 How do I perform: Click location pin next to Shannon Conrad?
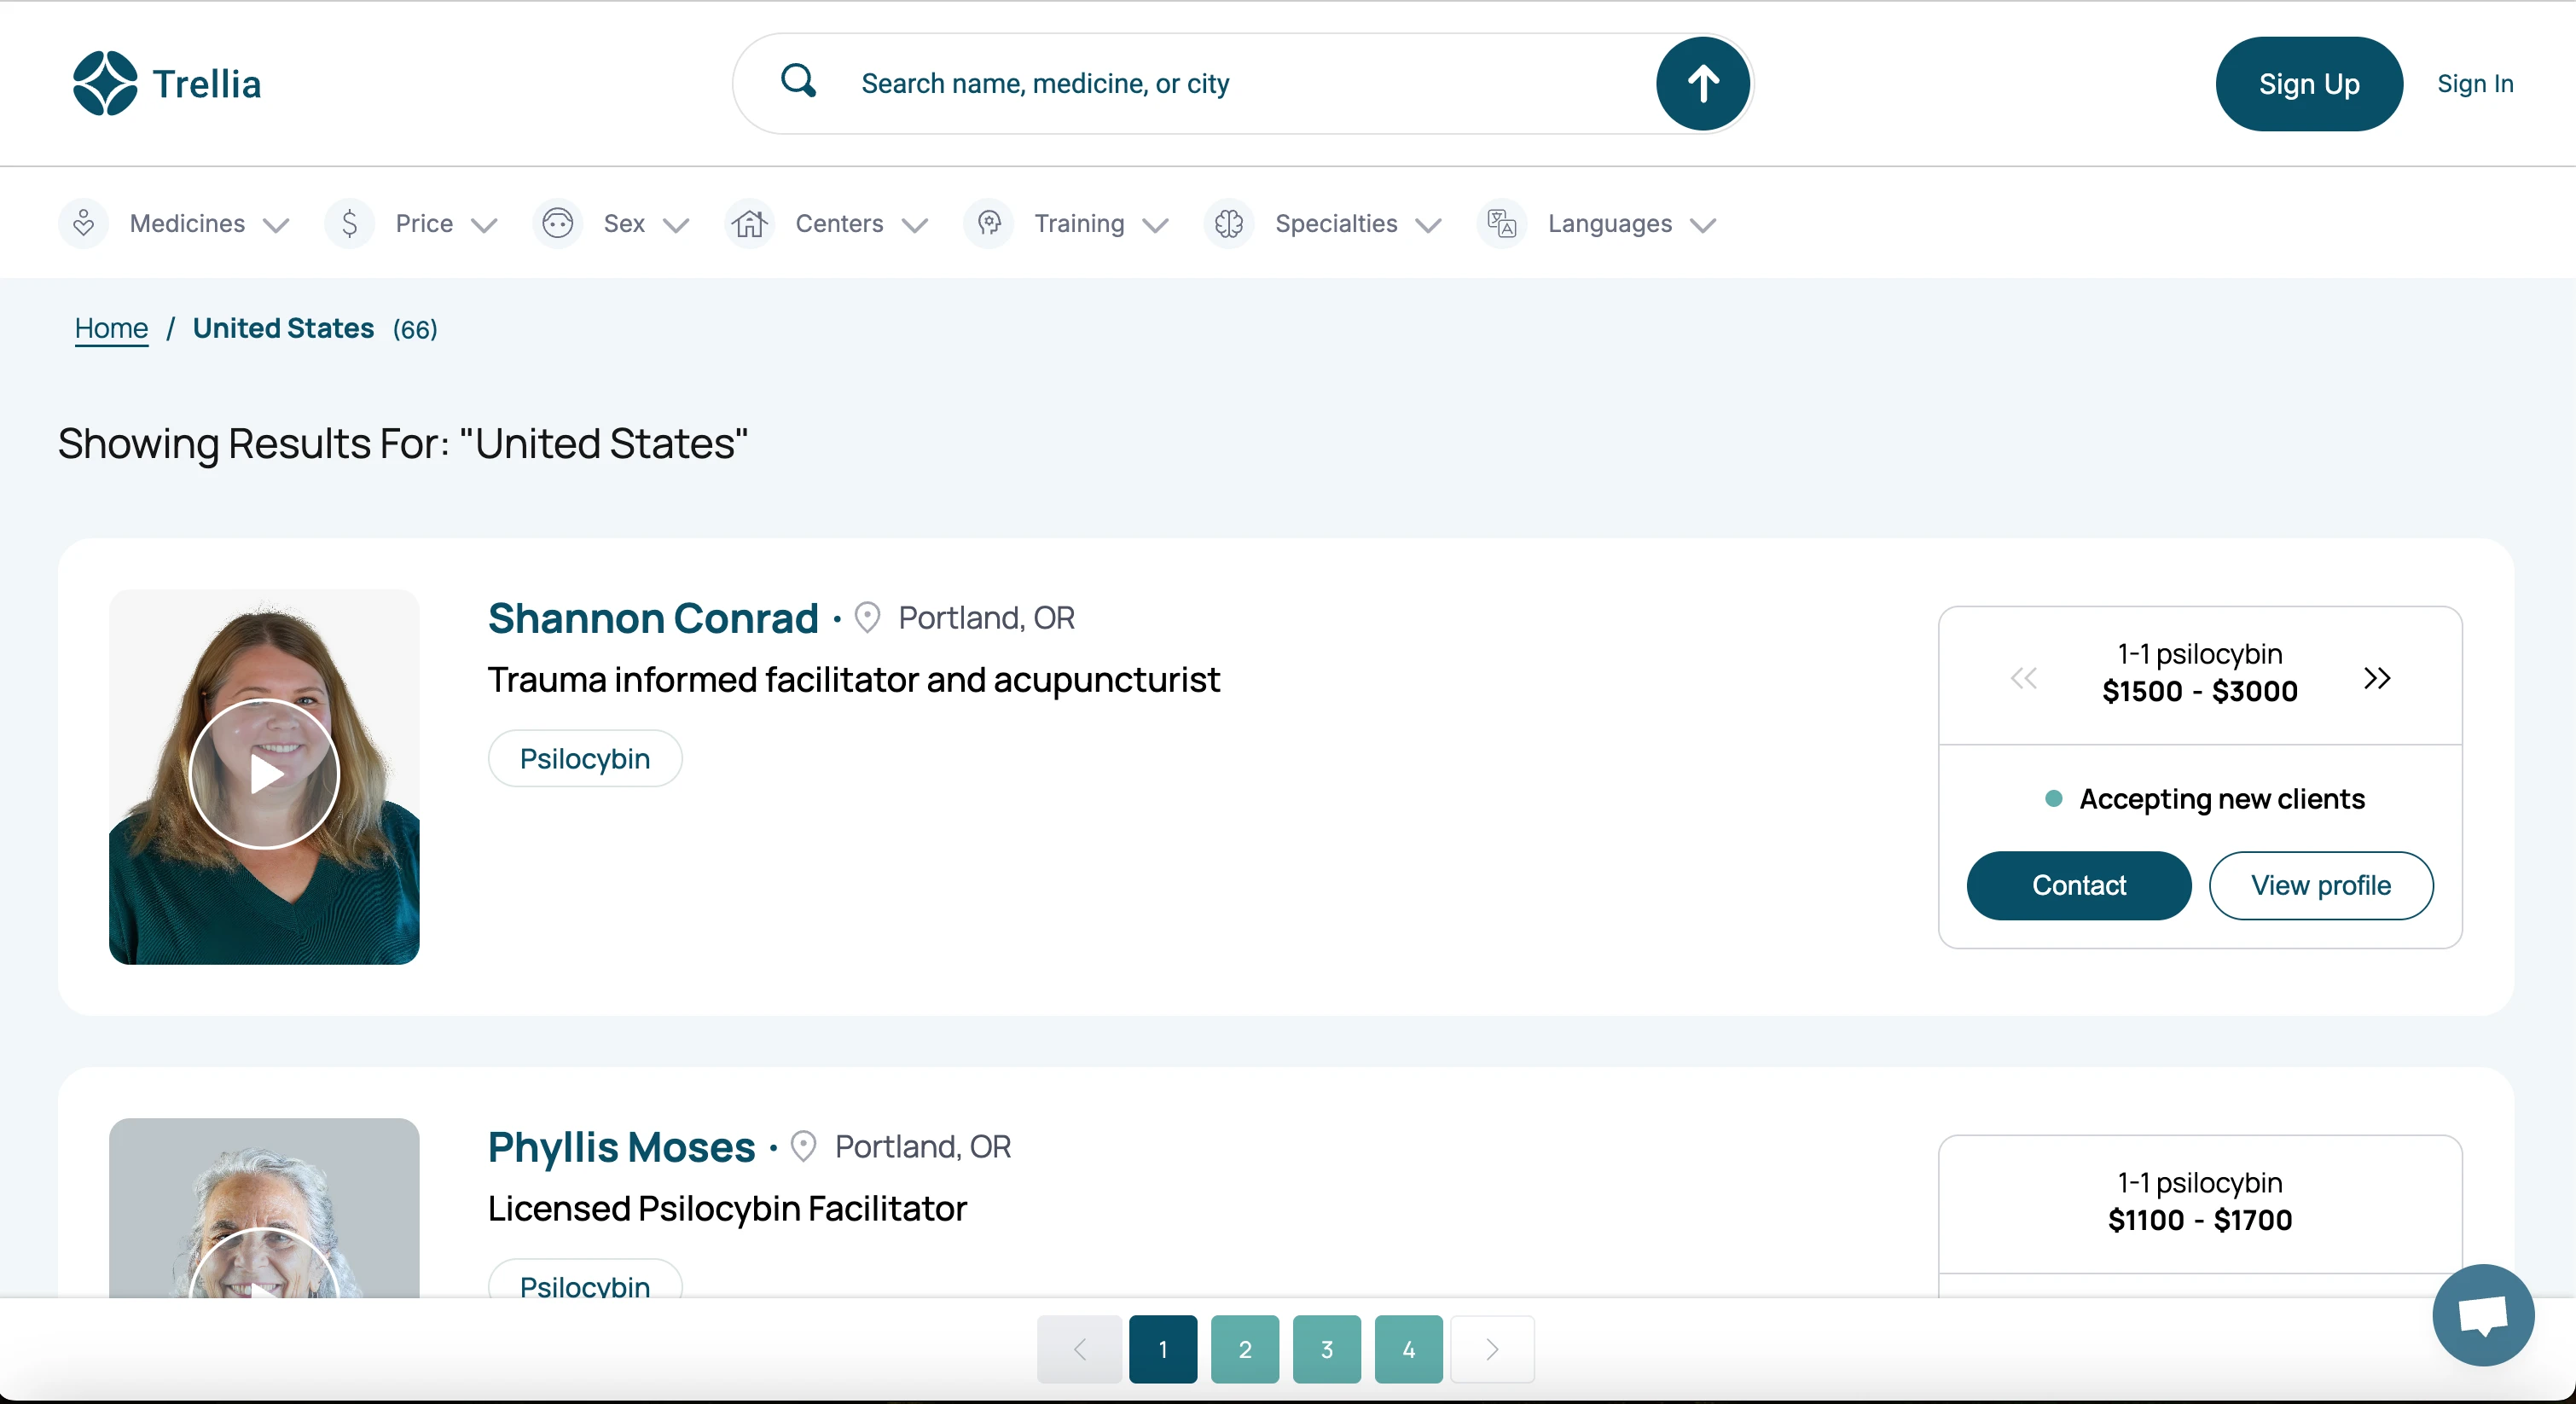tap(867, 618)
